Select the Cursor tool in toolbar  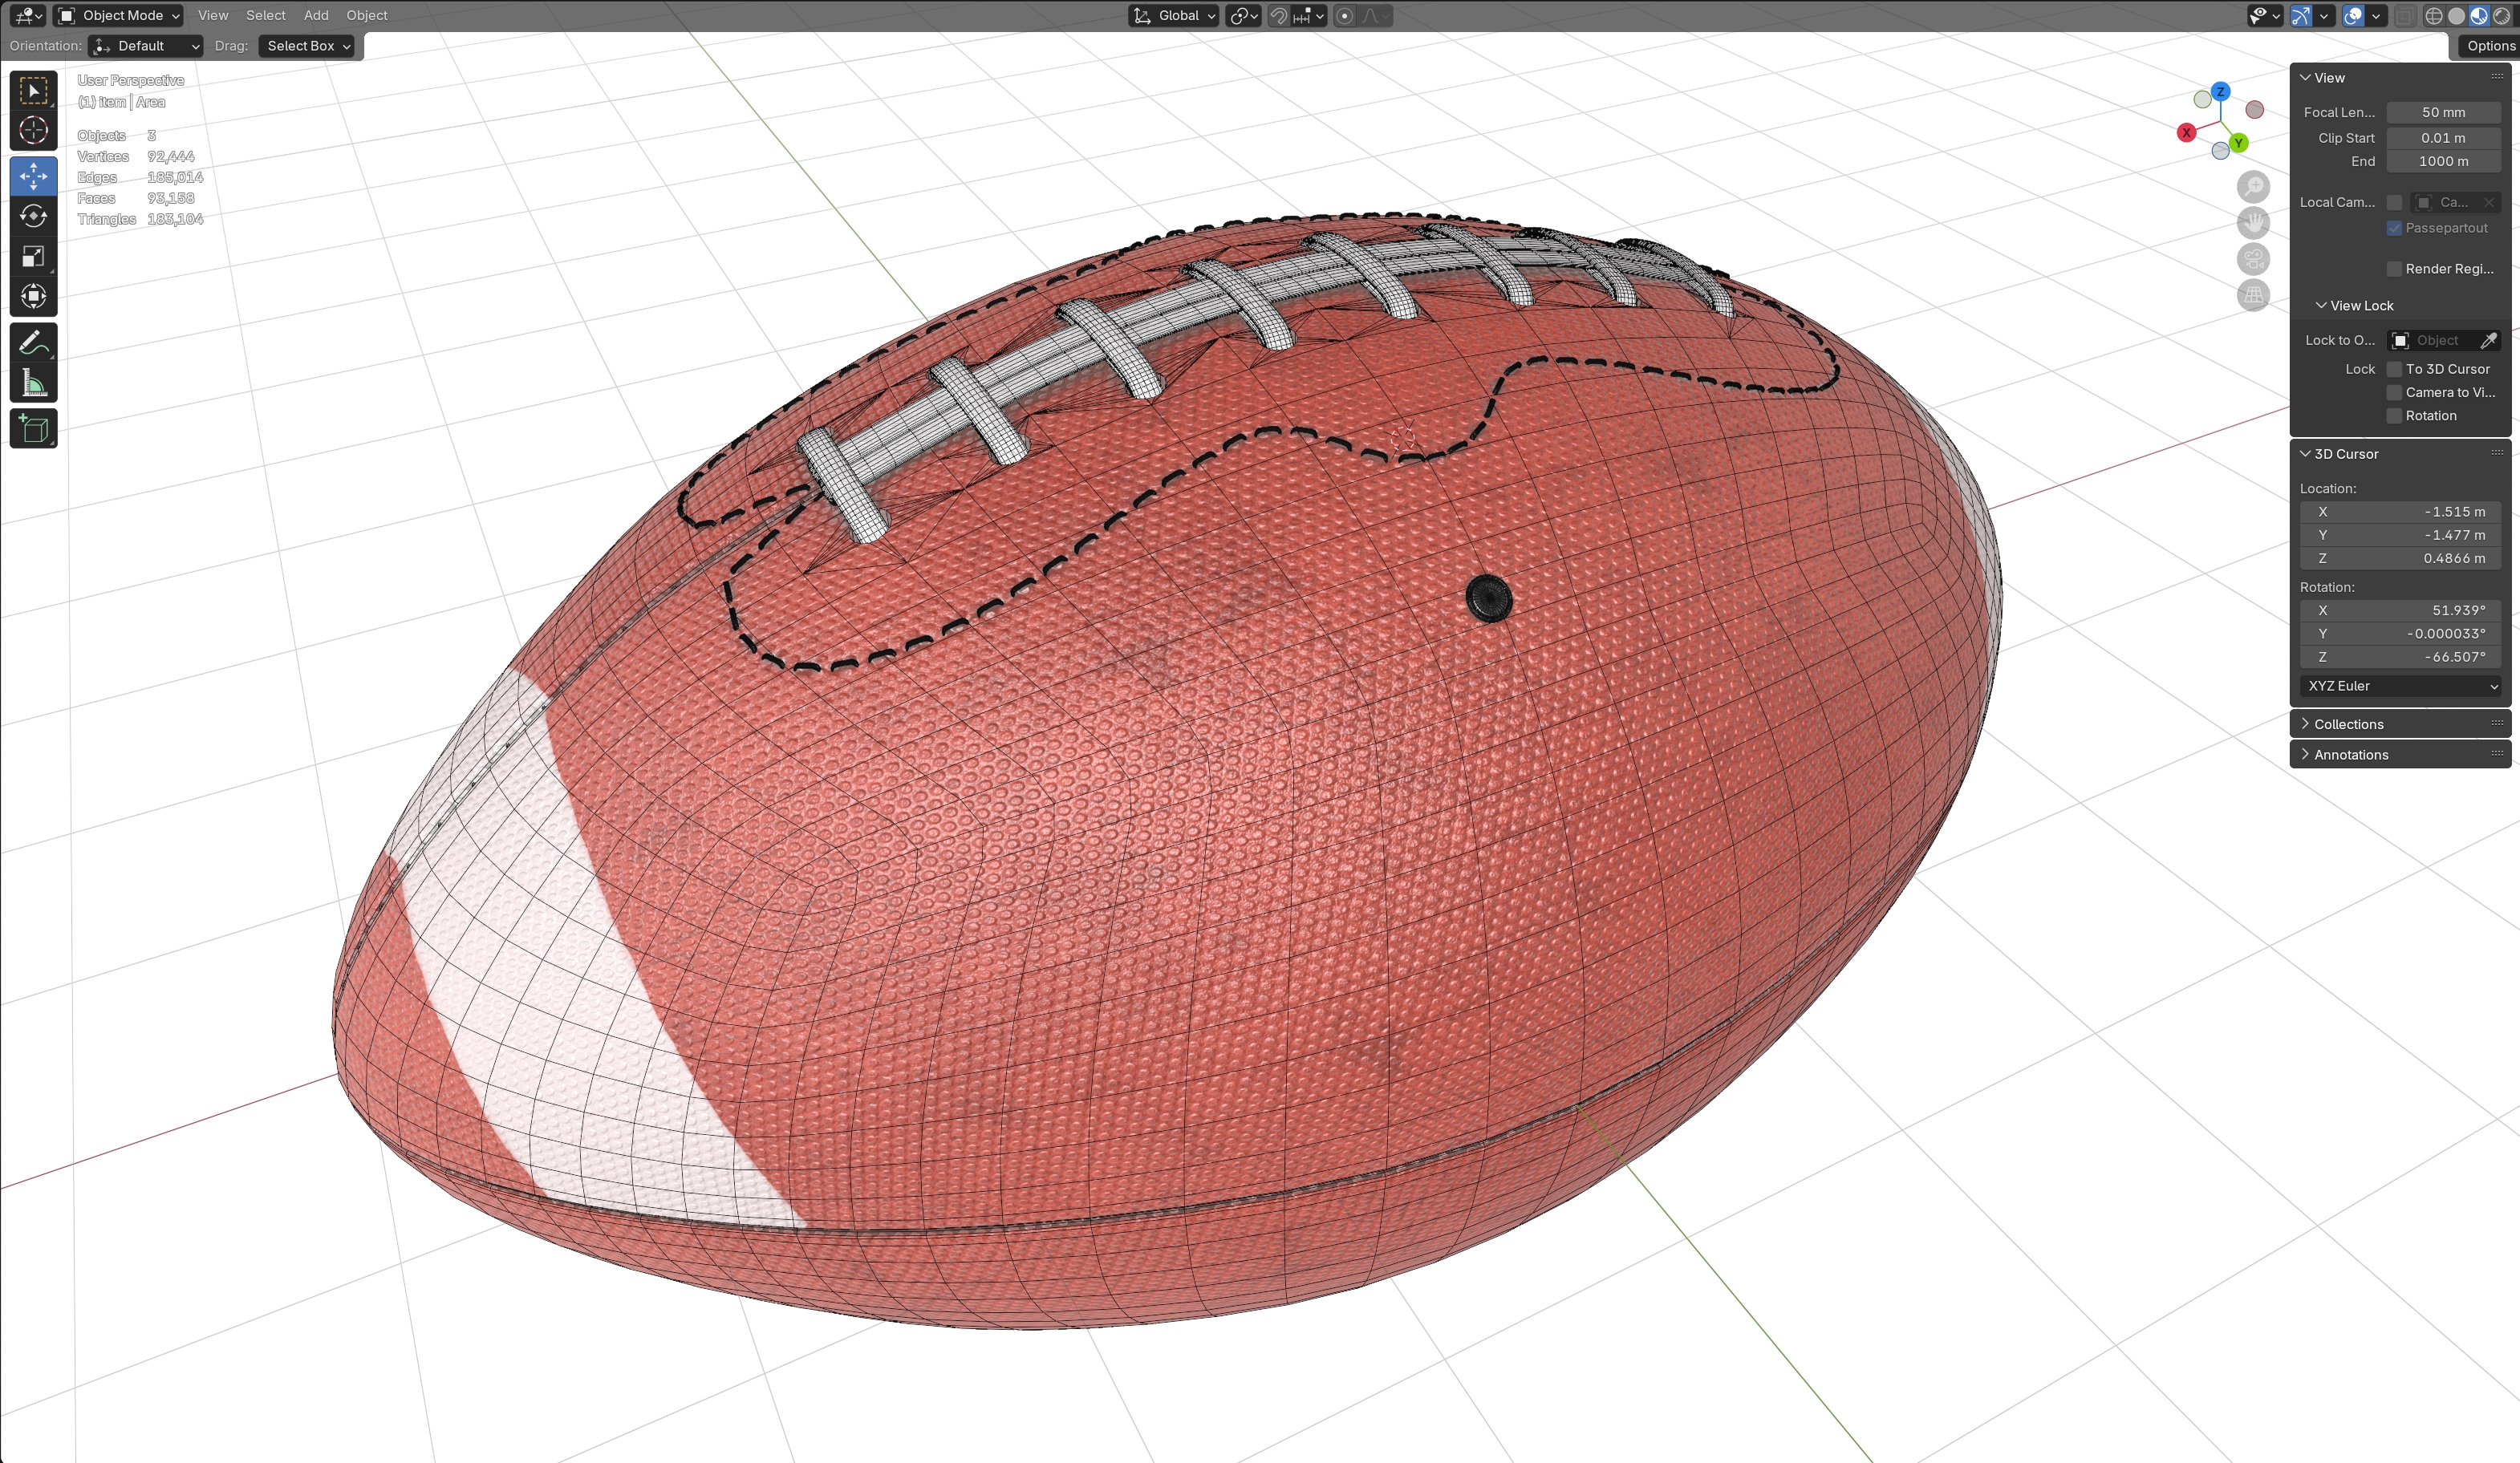point(33,131)
